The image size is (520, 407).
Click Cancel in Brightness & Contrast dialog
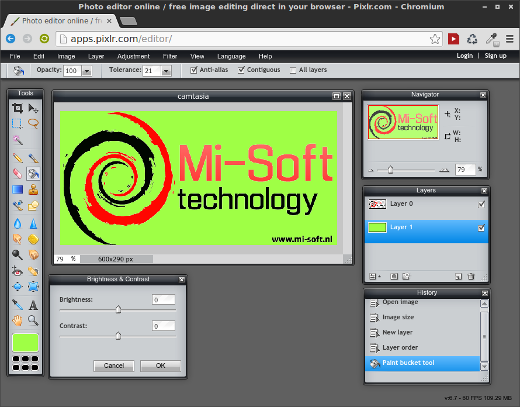(114, 366)
